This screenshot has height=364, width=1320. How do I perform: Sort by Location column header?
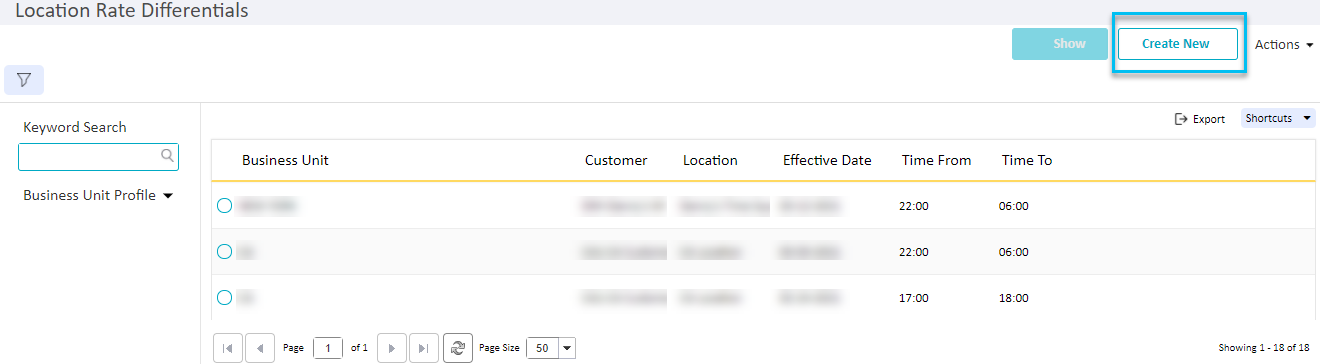[710, 160]
